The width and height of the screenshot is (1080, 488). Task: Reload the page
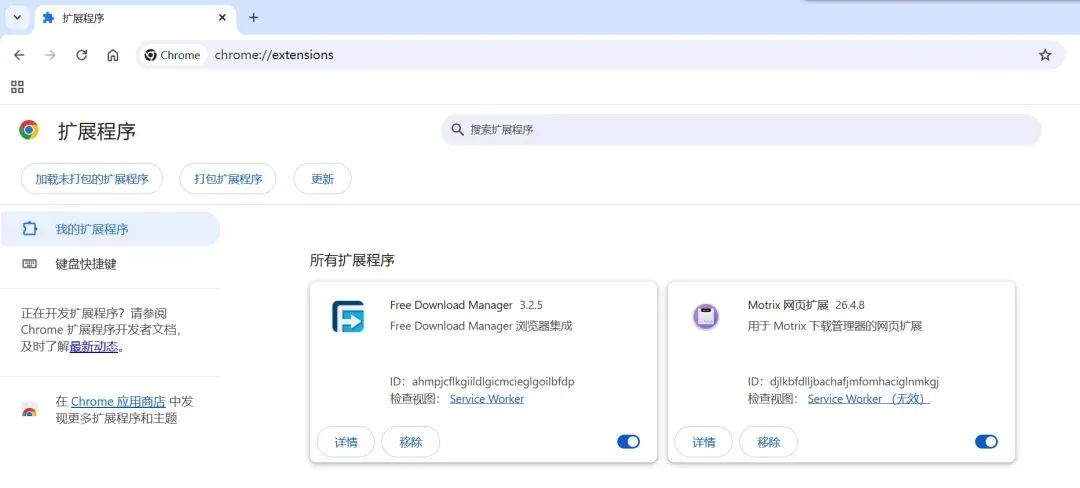[81, 55]
